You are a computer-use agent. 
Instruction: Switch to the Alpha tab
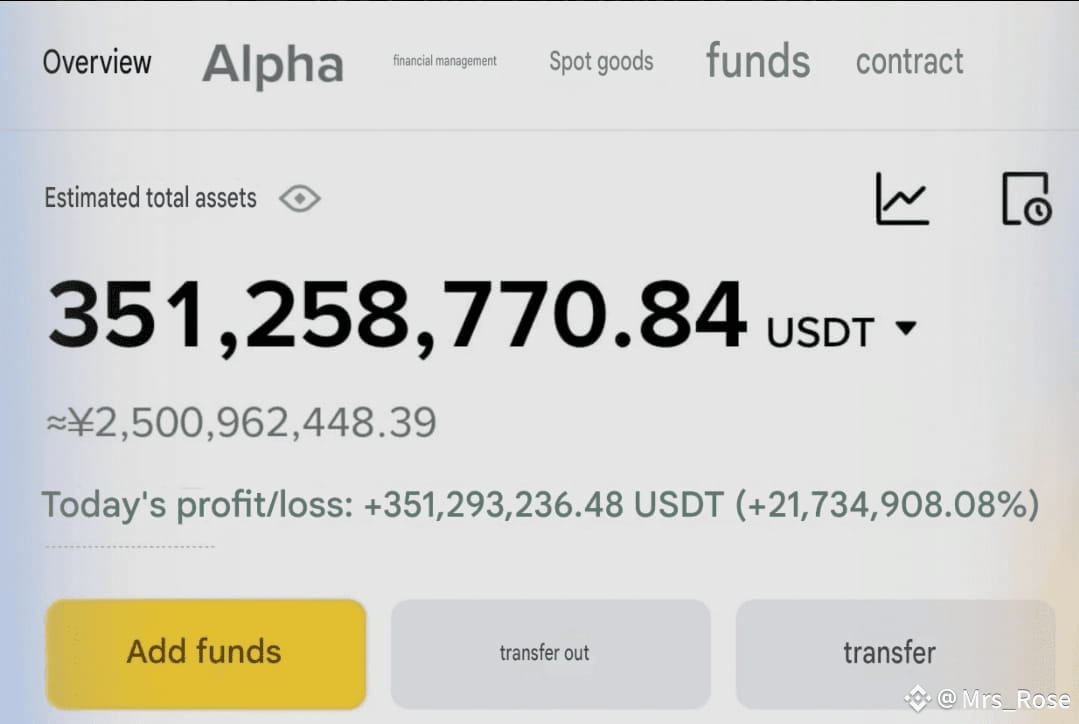[x=273, y=64]
